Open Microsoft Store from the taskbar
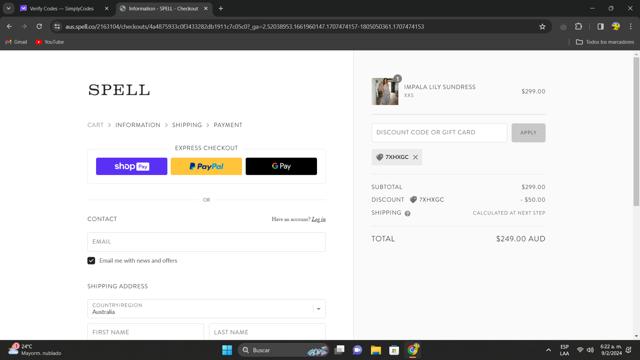Screen dimensions: 640x360 394,350
